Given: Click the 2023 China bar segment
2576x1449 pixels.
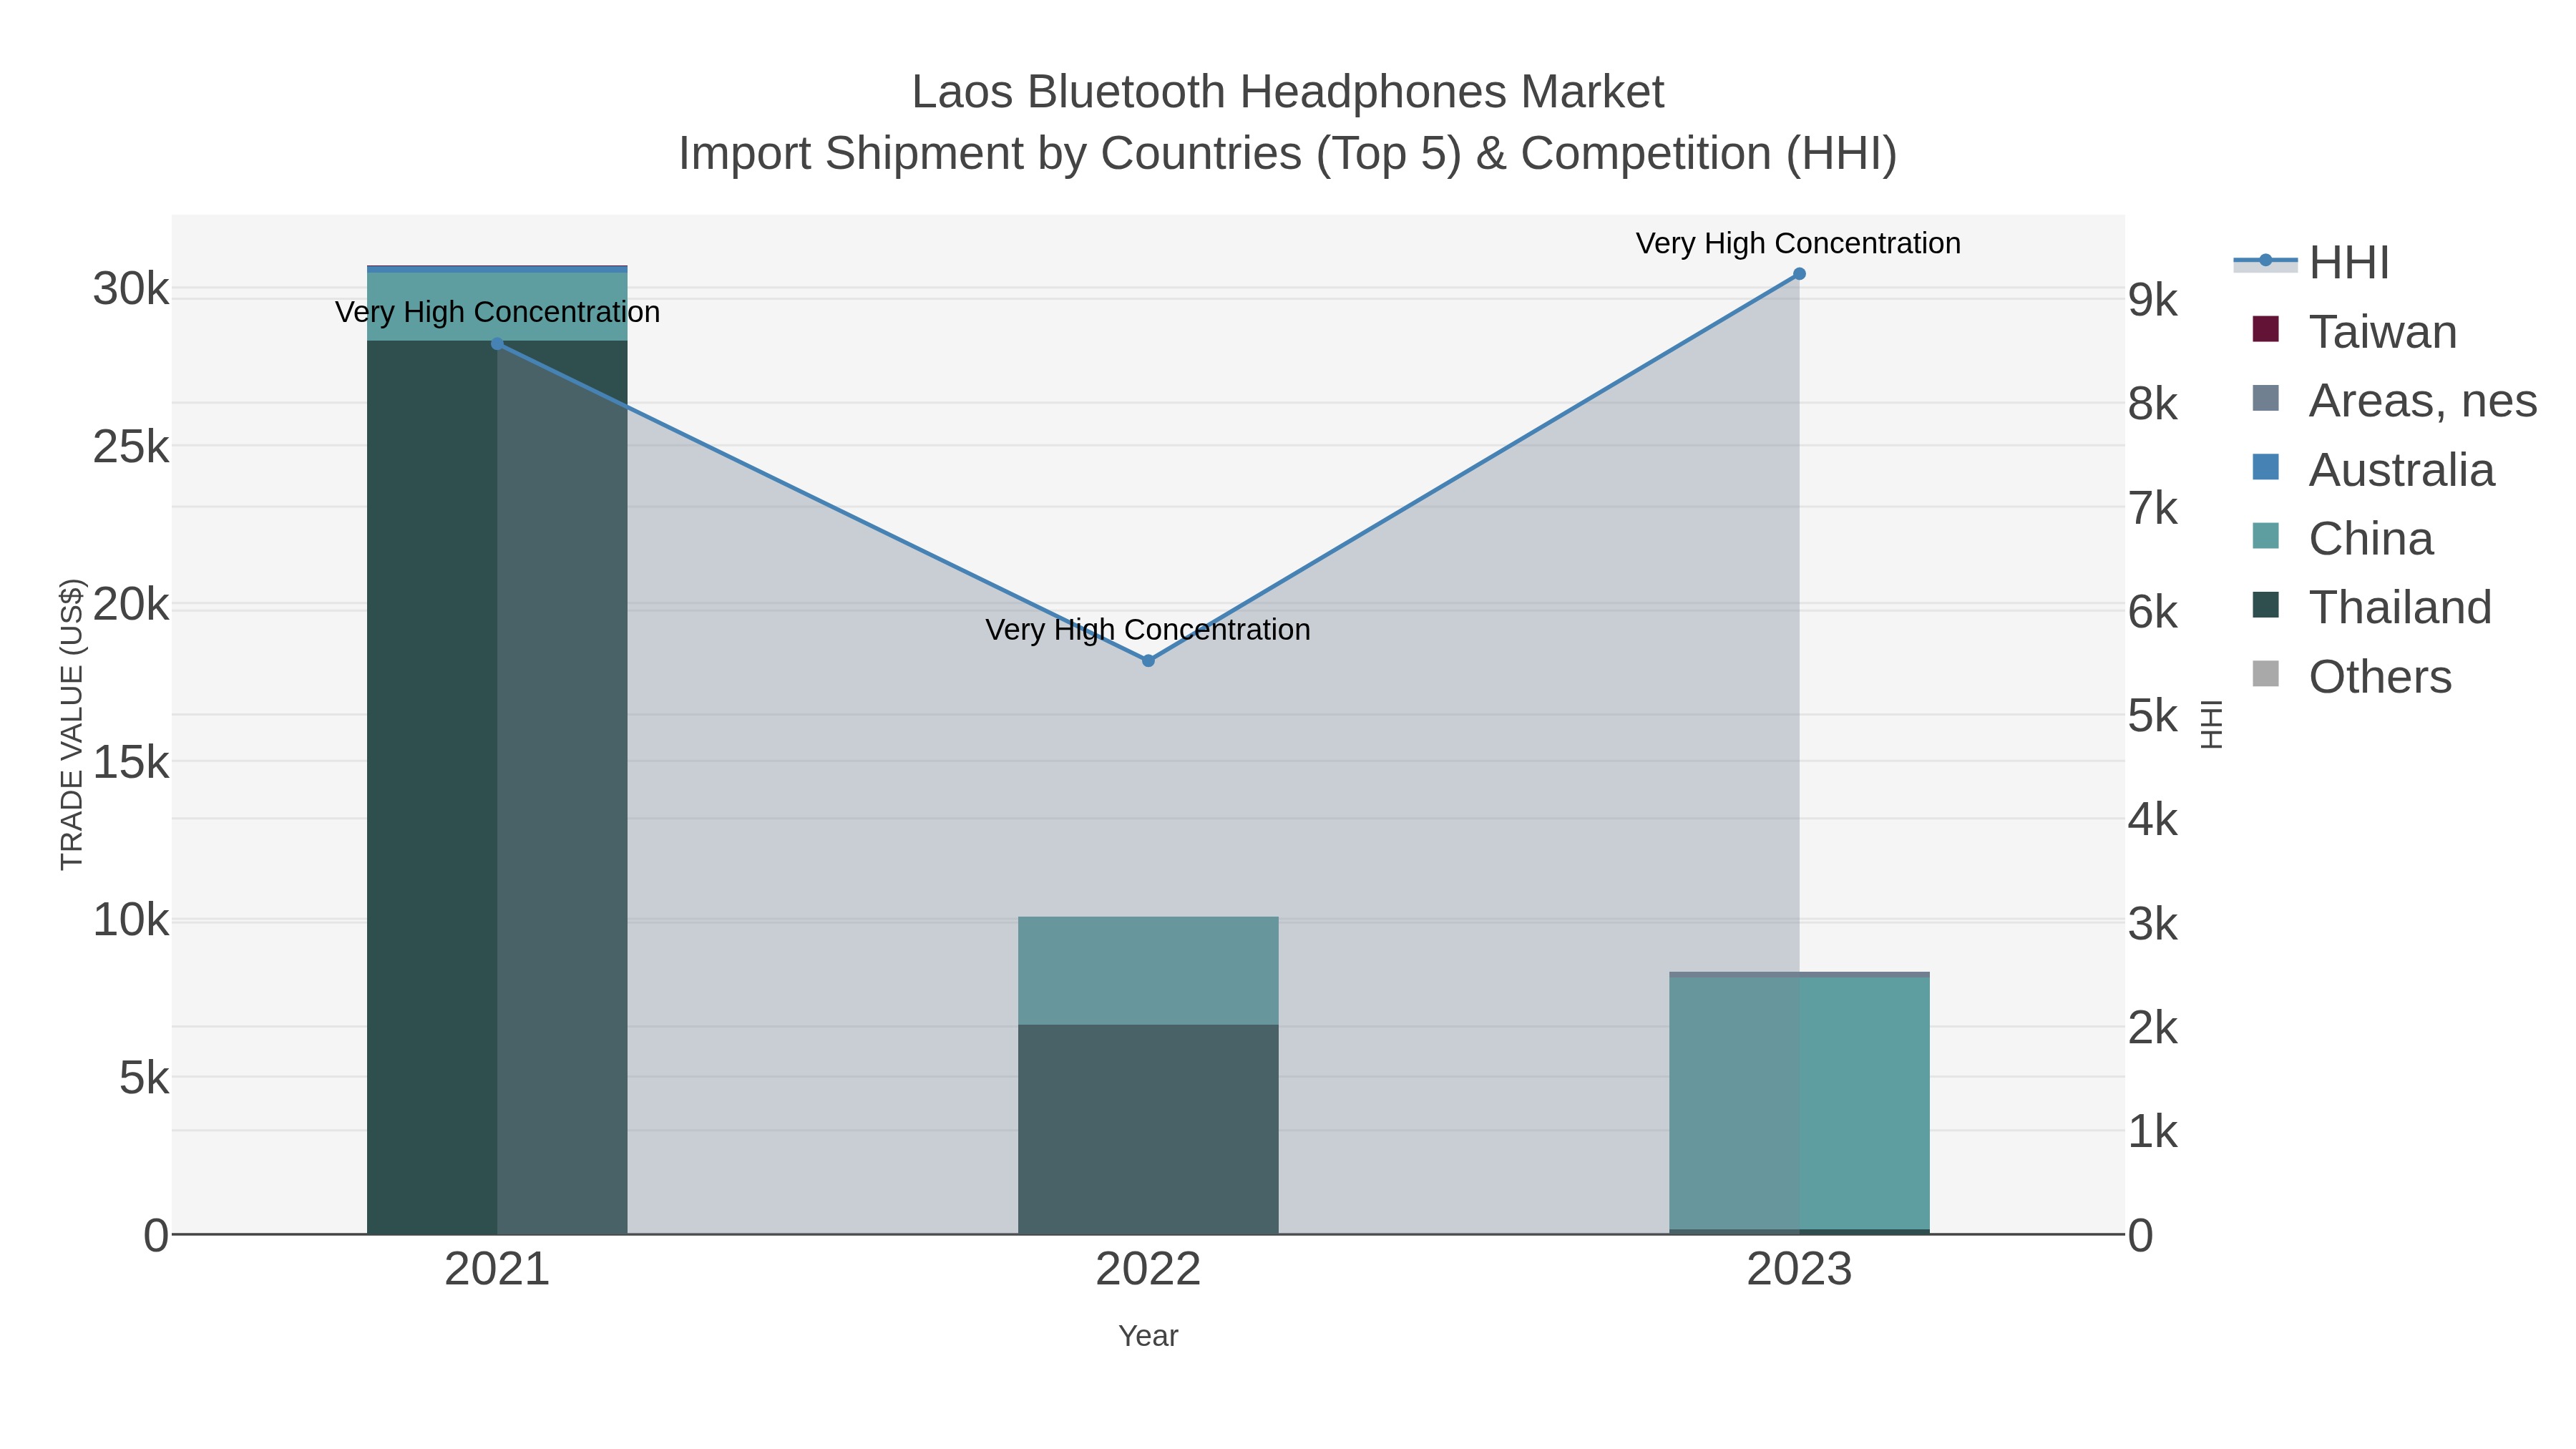Looking at the screenshot, I should 1799,1103.
